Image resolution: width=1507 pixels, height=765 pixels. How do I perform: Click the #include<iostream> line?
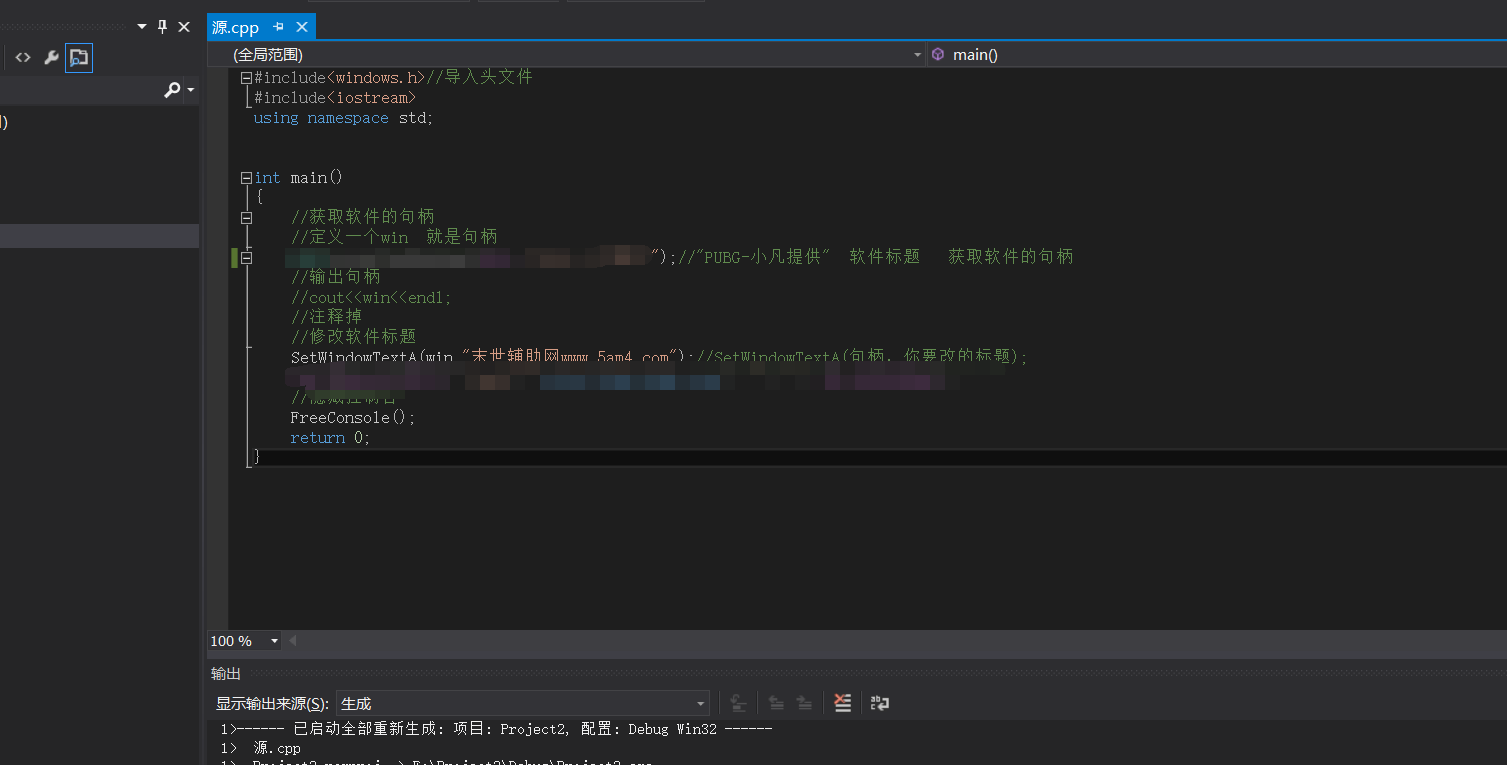335,98
